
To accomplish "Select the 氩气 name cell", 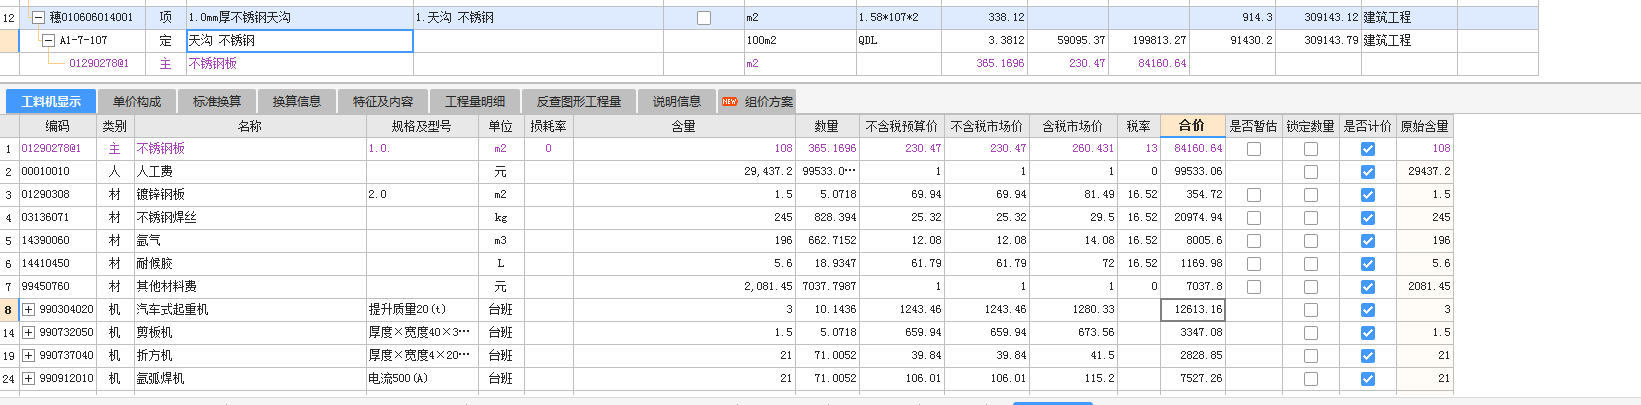I will point(250,241).
